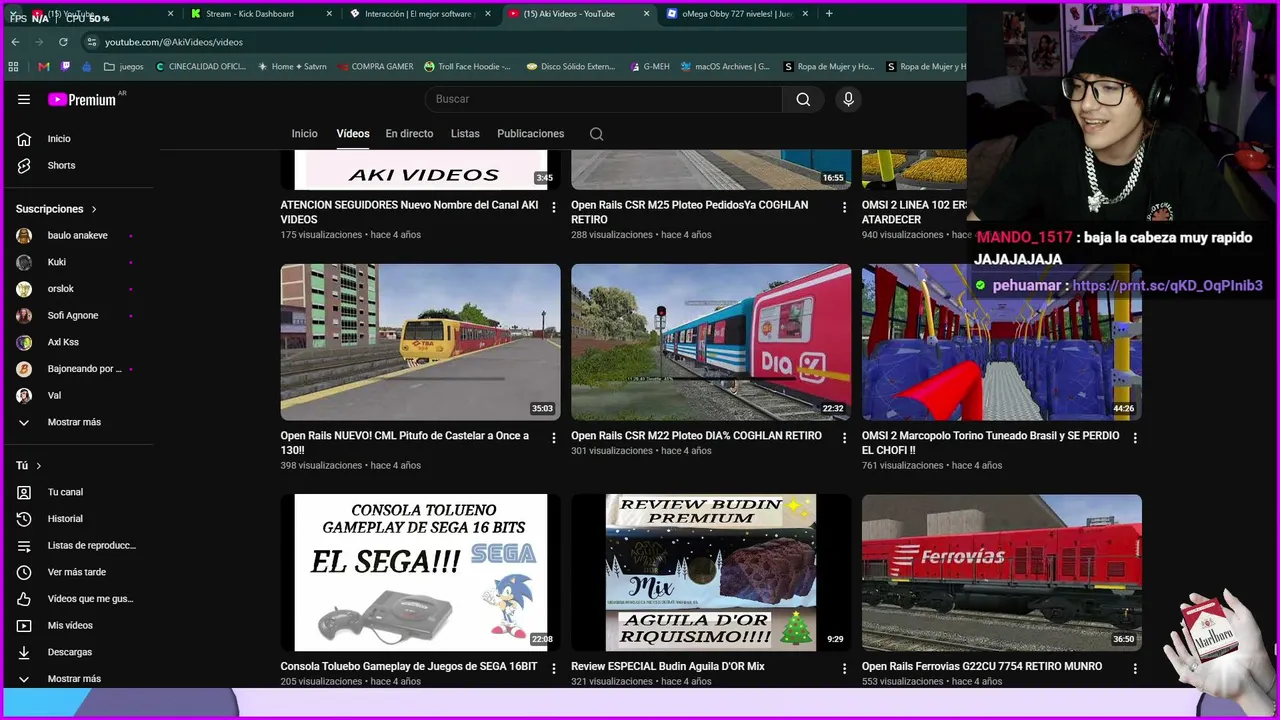The image size is (1280, 720).
Task: Open options menu for Ferrovias G22CU 7754 video
Action: click(1134, 668)
